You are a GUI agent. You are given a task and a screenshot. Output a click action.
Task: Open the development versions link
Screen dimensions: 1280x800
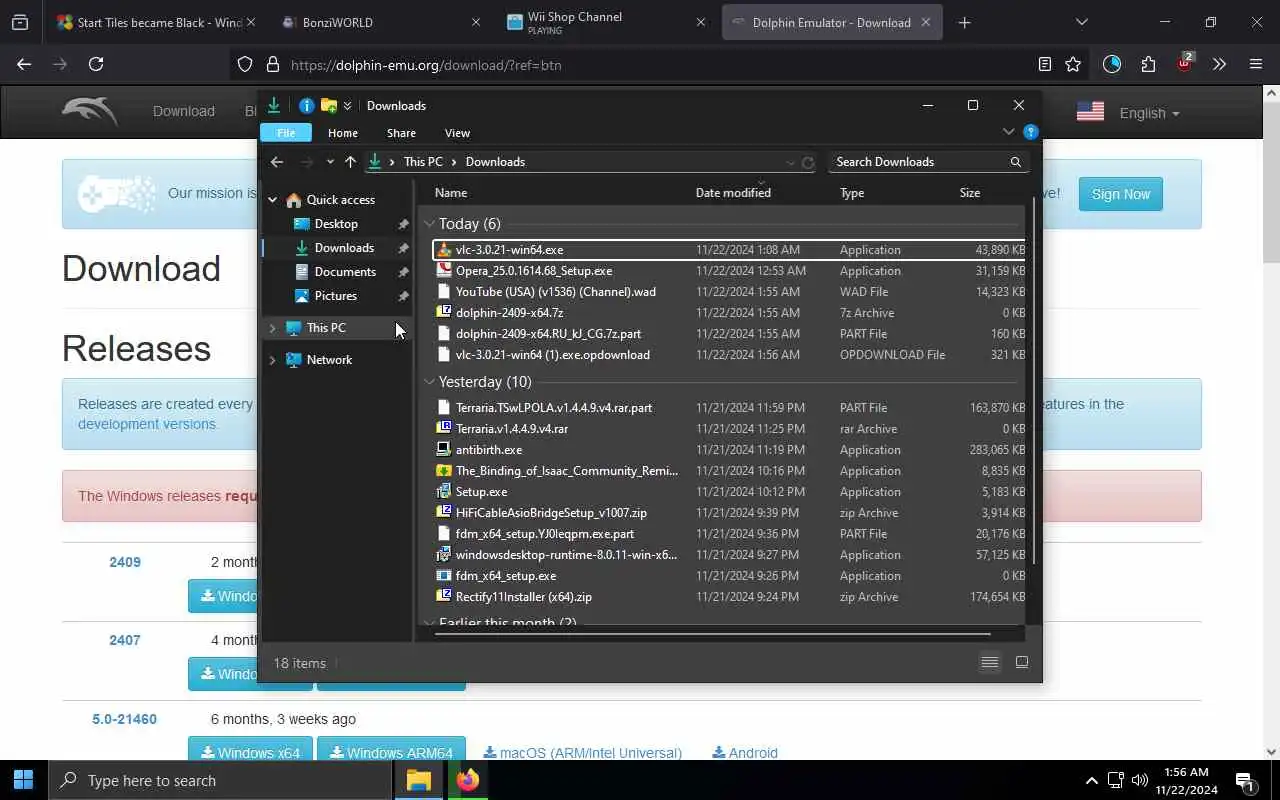coord(147,424)
